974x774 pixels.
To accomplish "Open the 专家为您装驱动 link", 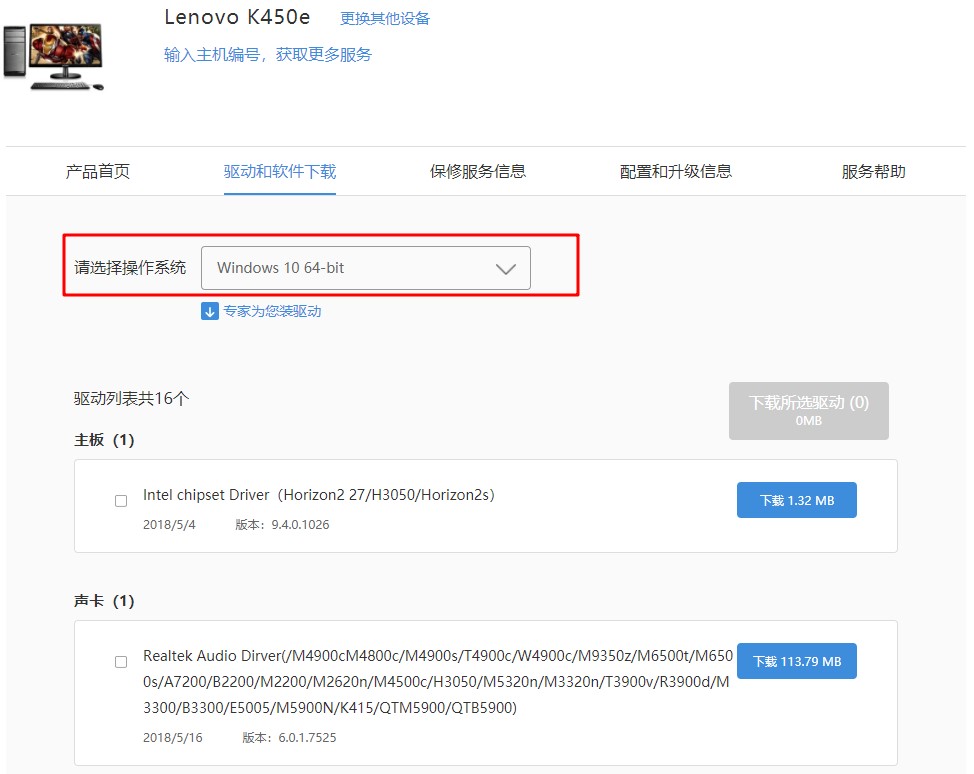I will (x=272, y=311).
